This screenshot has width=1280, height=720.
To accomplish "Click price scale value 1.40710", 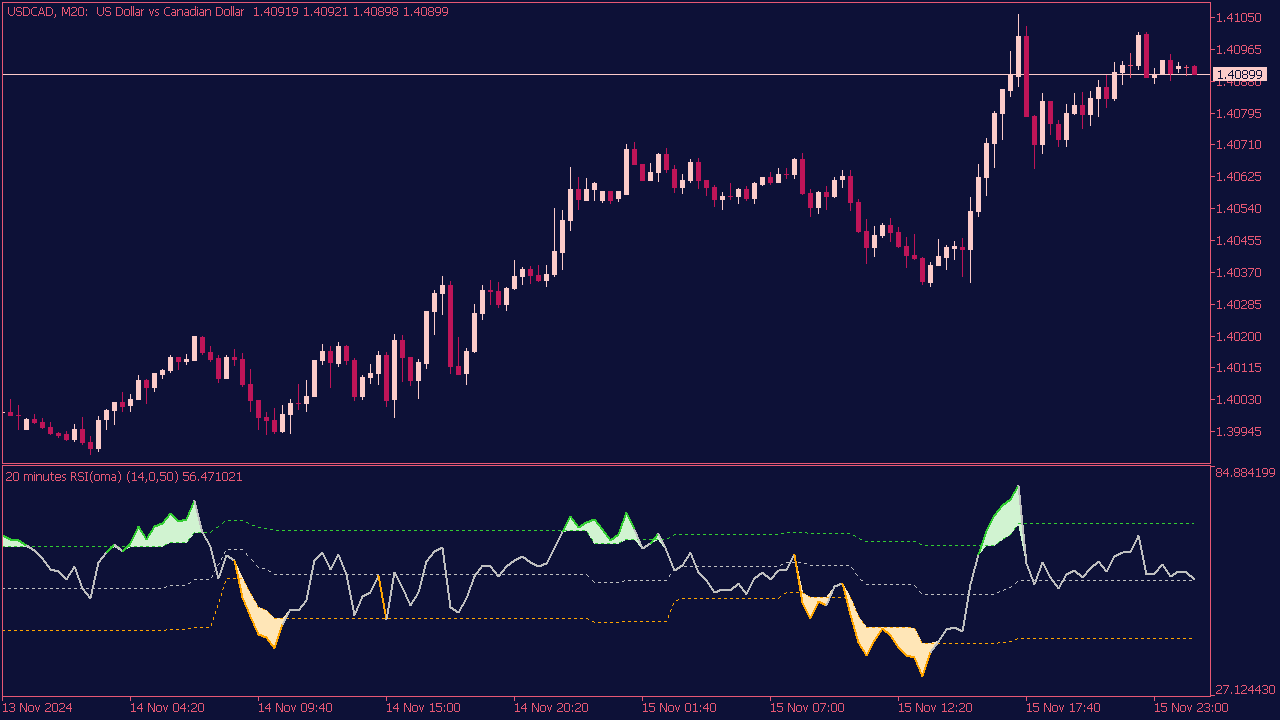I will (1237, 145).
